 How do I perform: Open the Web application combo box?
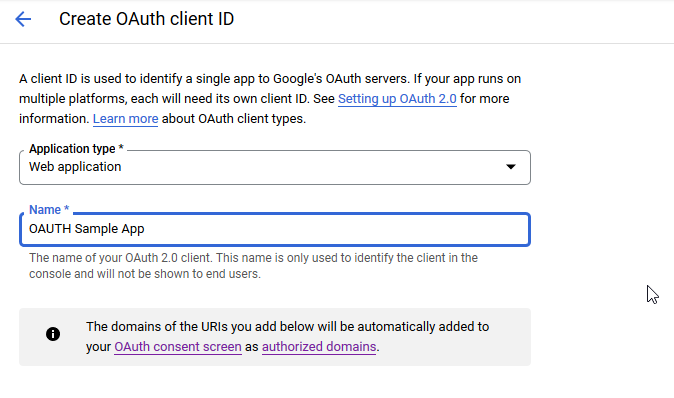[x=275, y=167]
